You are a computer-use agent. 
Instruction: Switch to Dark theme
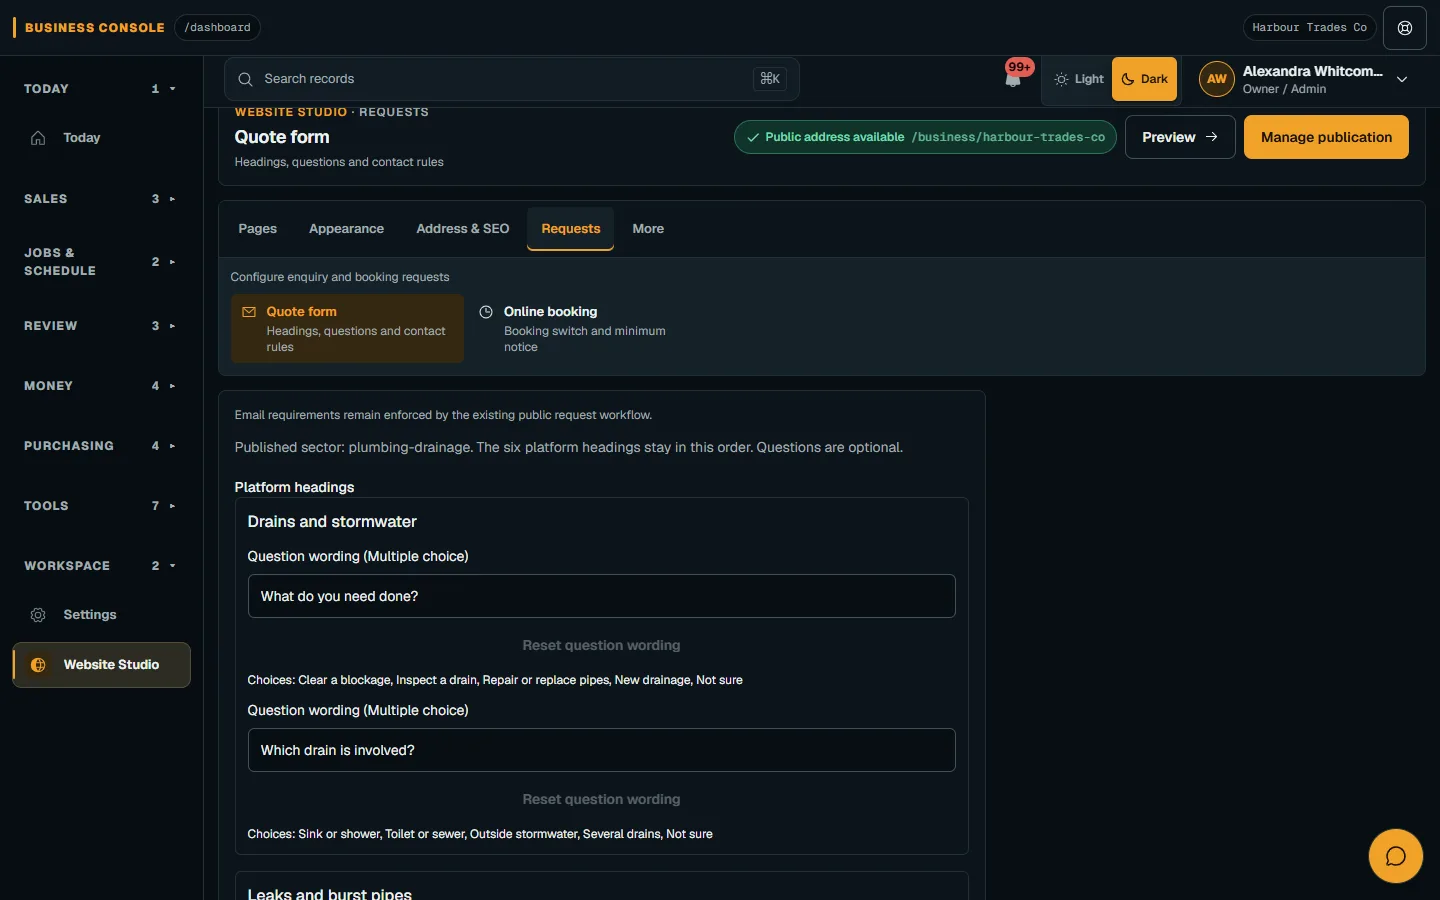pyautogui.click(x=1144, y=79)
